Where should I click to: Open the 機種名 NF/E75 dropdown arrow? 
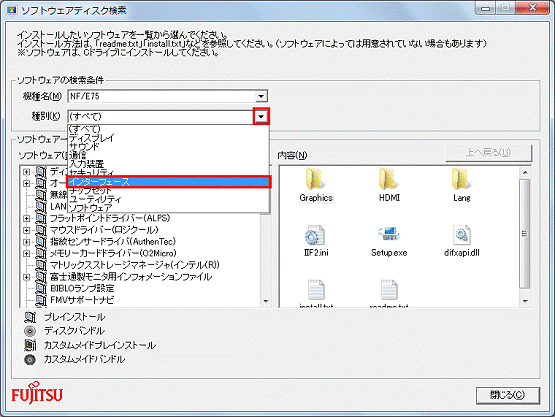pyautogui.click(x=261, y=96)
